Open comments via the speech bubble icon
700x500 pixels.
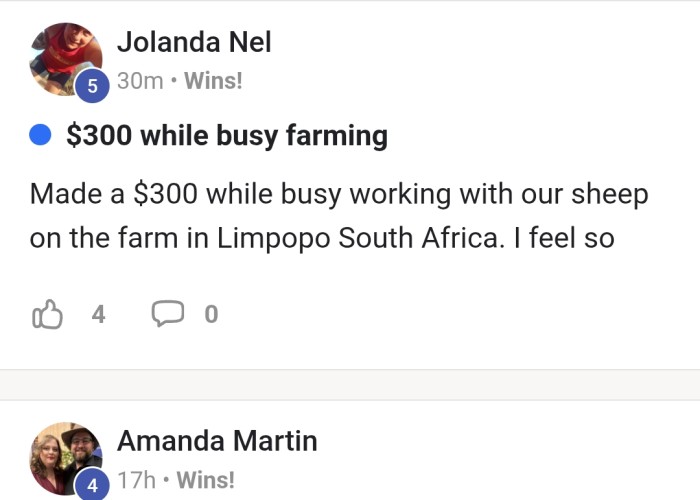pyautogui.click(x=167, y=313)
